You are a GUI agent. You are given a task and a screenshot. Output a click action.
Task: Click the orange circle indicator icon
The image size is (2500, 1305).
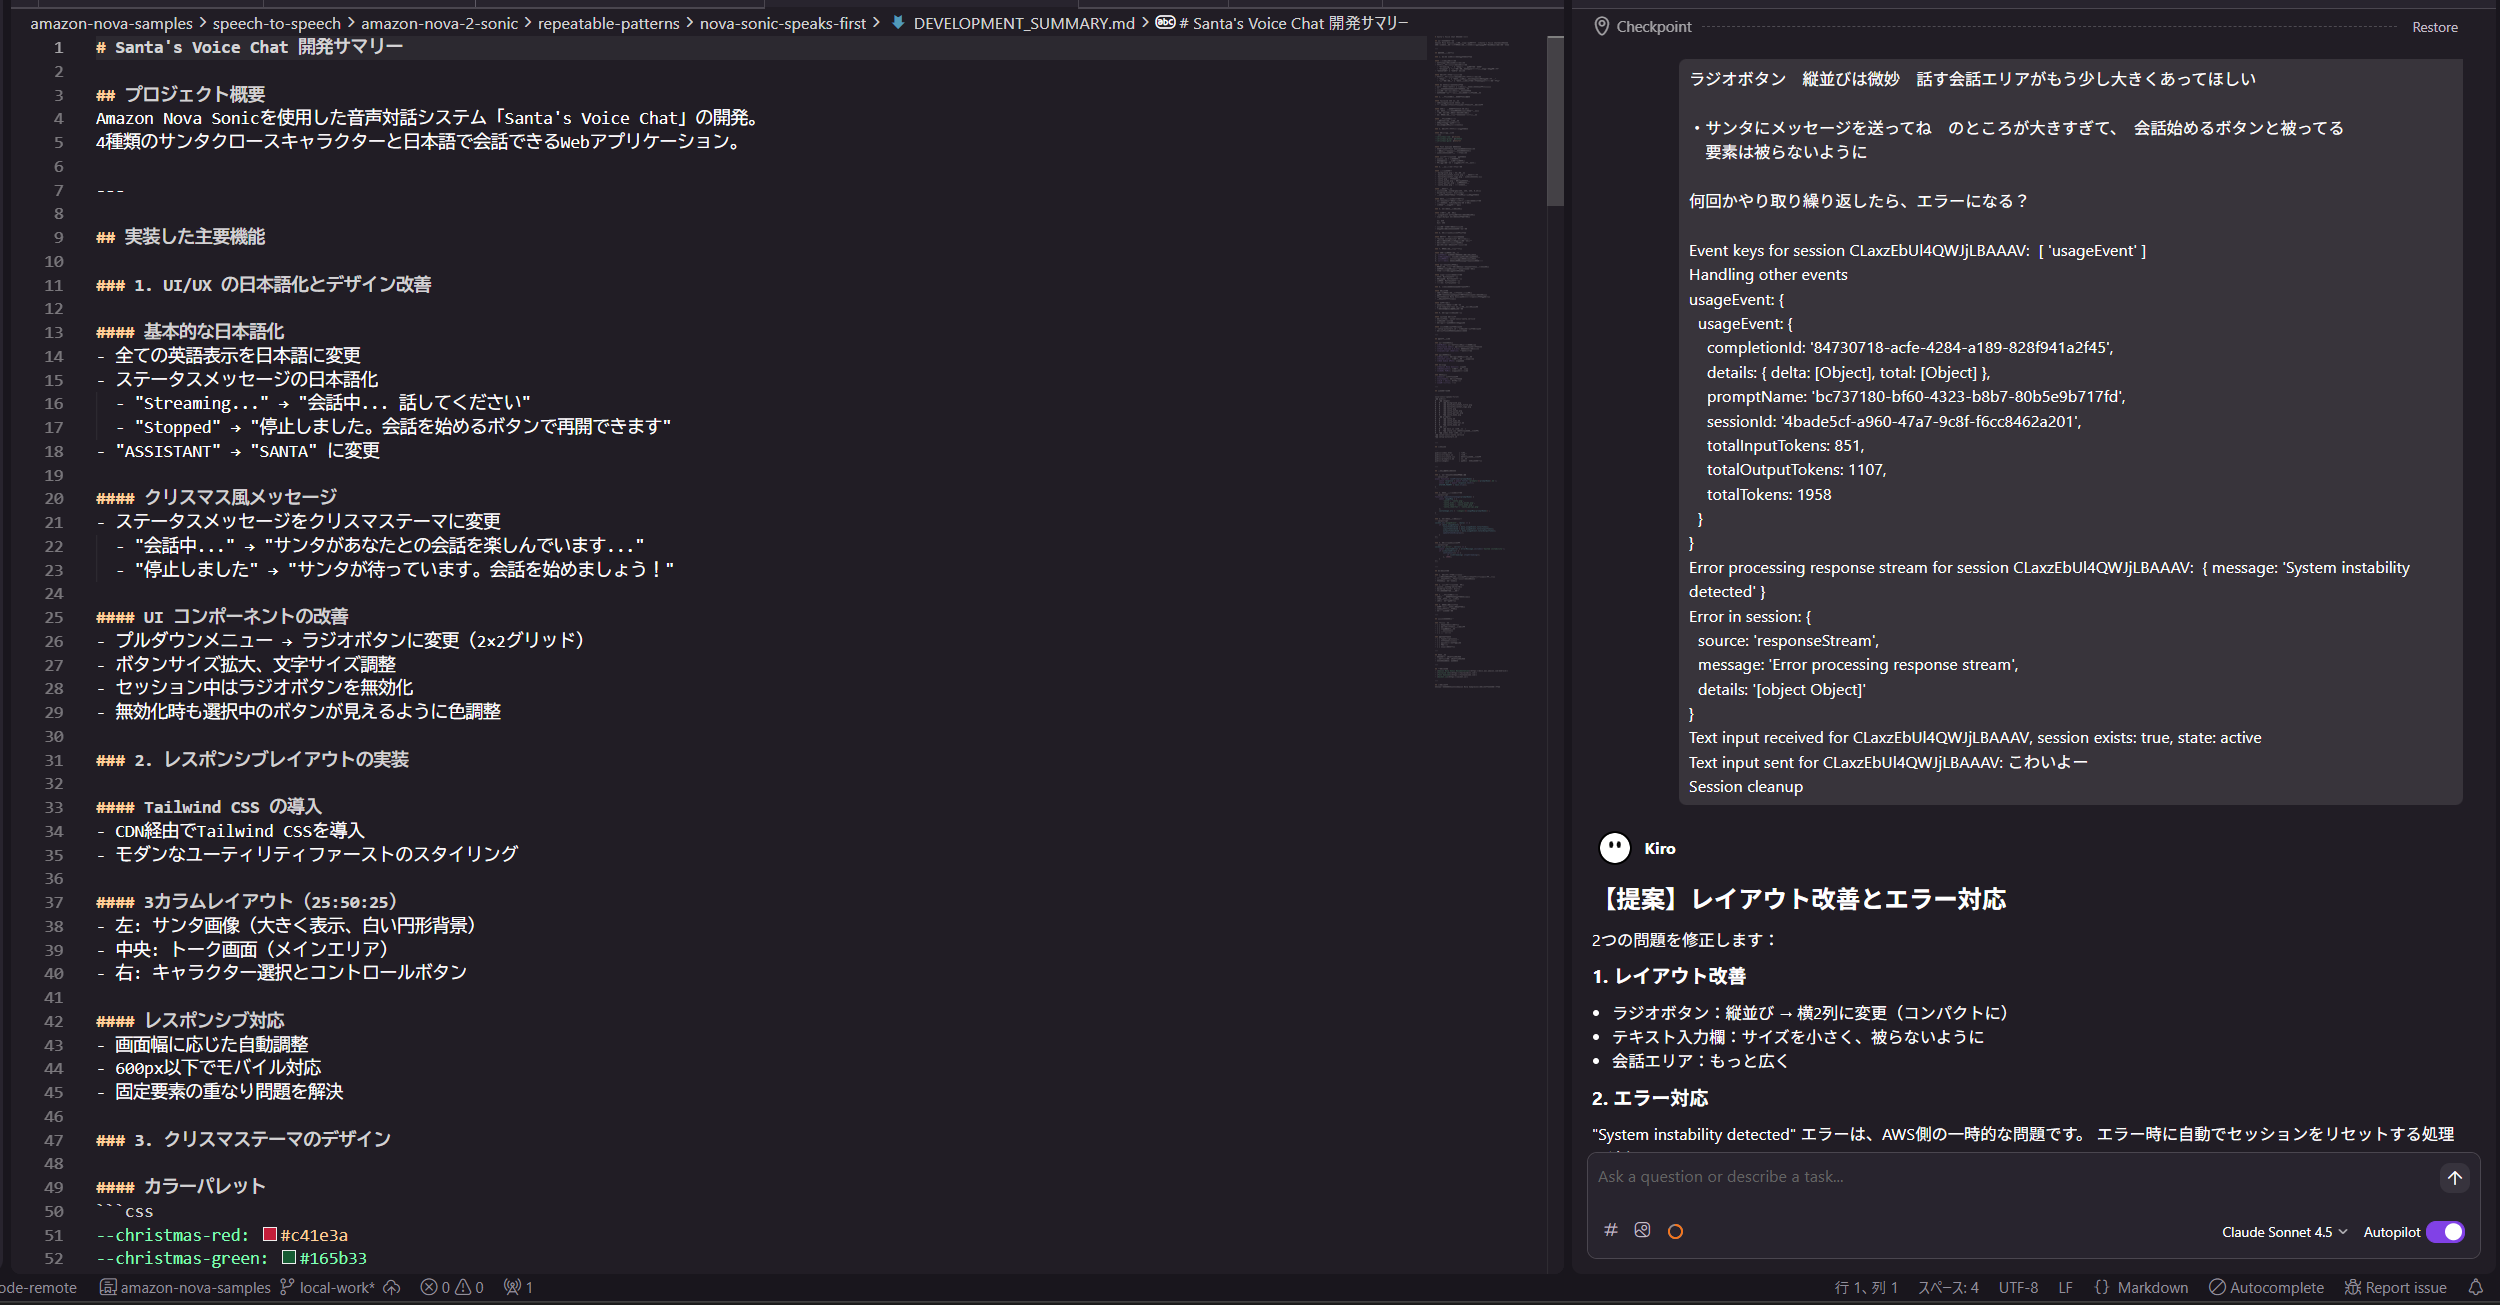coord(1676,1231)
